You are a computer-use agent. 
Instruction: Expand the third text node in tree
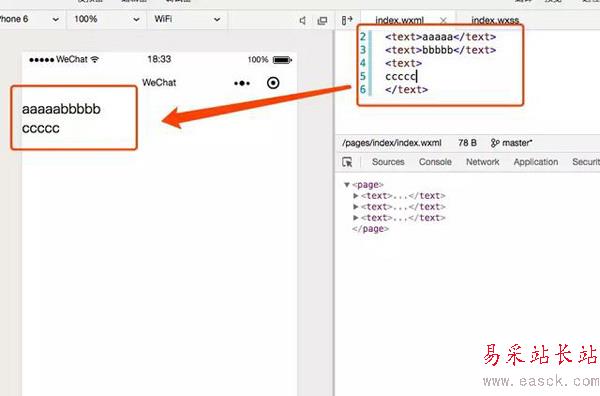(x=355, y=218)
